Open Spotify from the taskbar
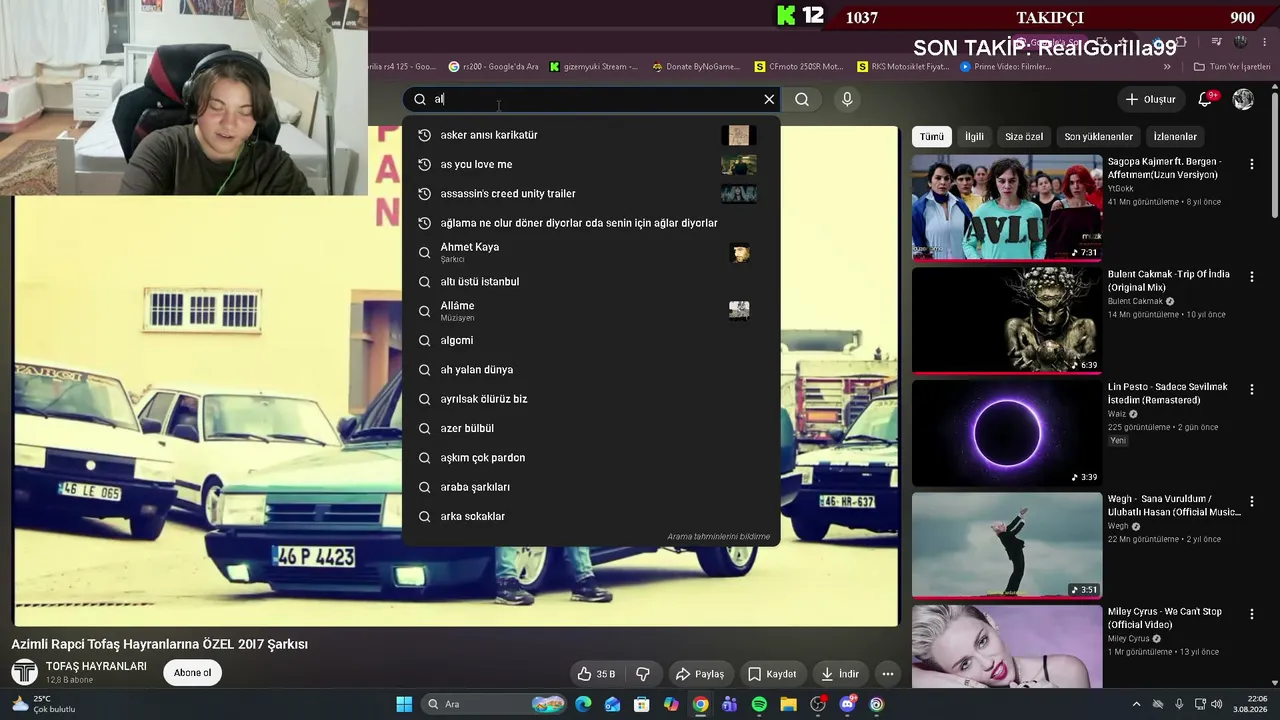 pyautogui.click(x=759, y=704)
